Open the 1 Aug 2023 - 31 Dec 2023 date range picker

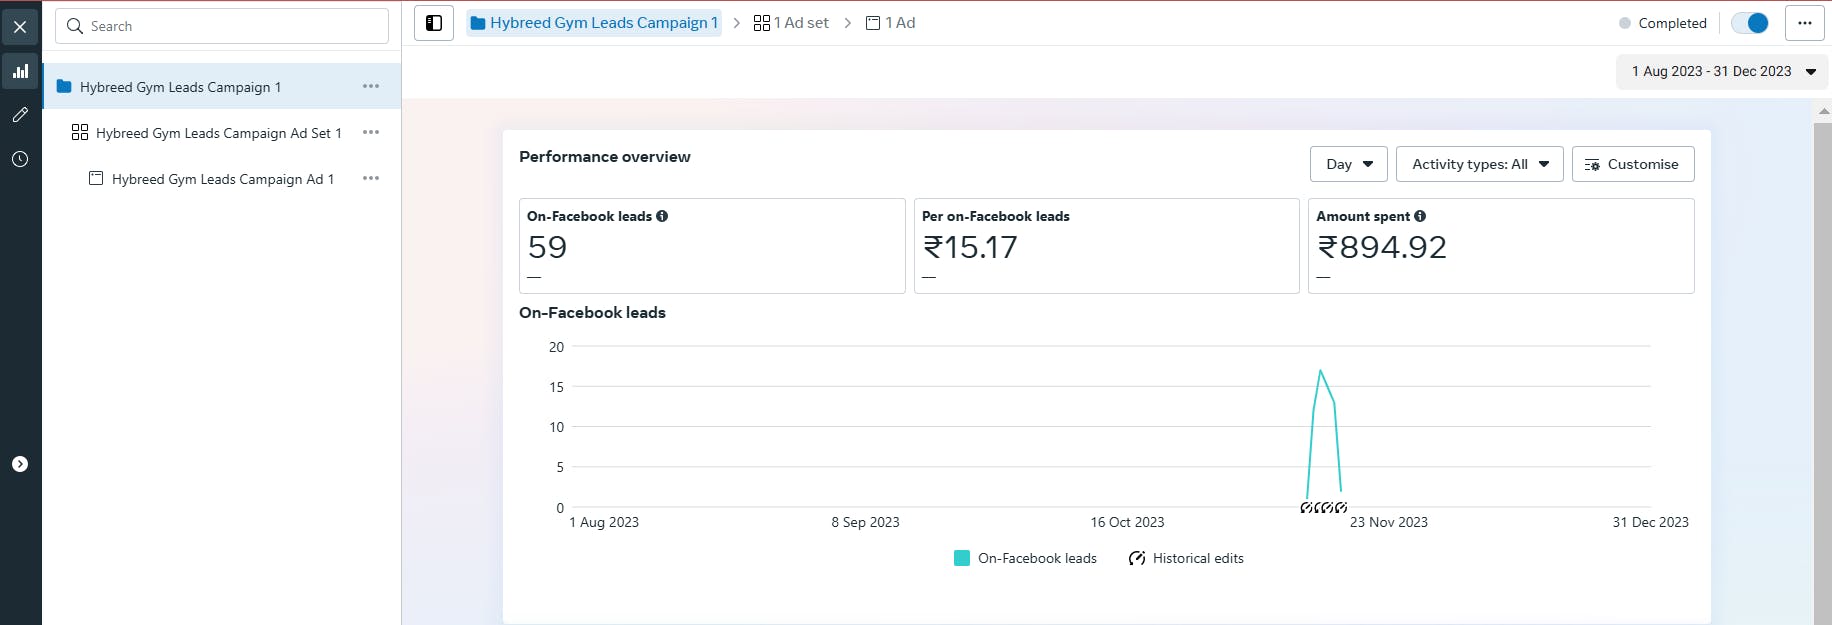[1722, 72]
